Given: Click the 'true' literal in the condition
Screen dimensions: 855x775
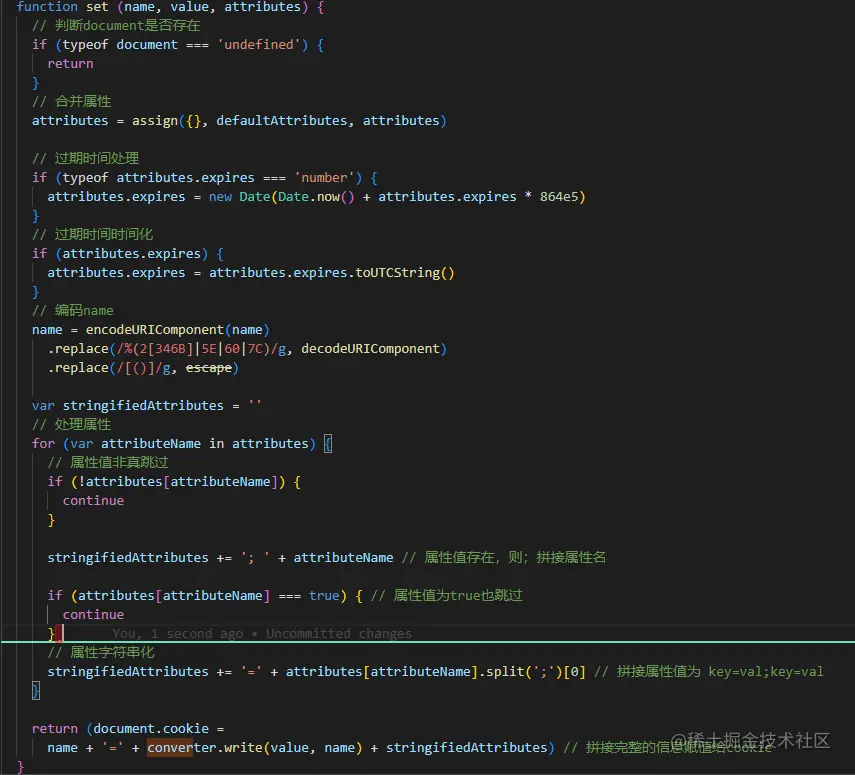Looking at the screenshot, I should pos(324,596).
